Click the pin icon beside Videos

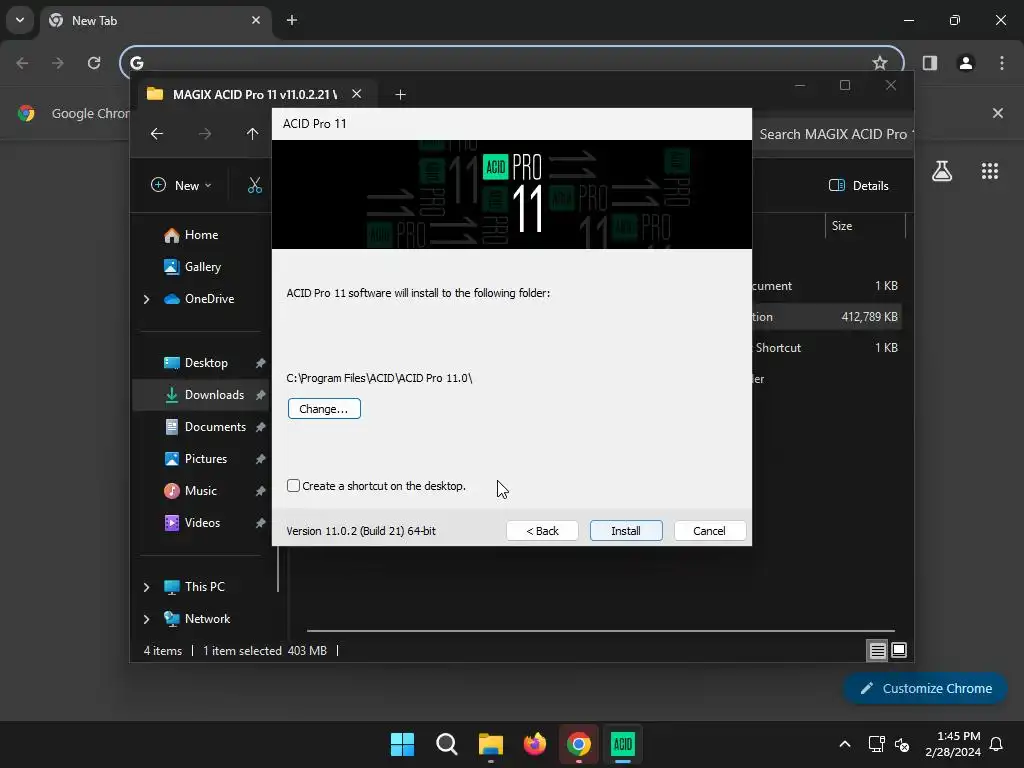pos(260,523)
